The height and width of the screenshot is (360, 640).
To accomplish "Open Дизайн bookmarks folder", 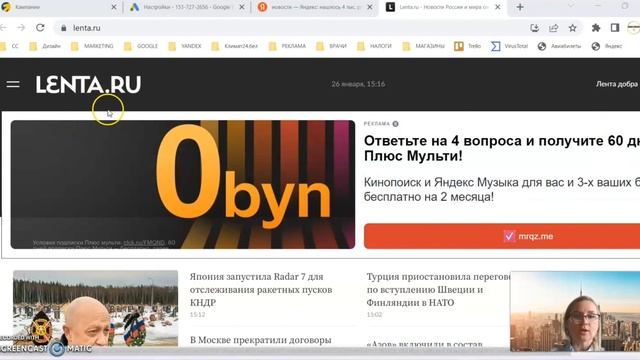I will [x=45, y=46].
